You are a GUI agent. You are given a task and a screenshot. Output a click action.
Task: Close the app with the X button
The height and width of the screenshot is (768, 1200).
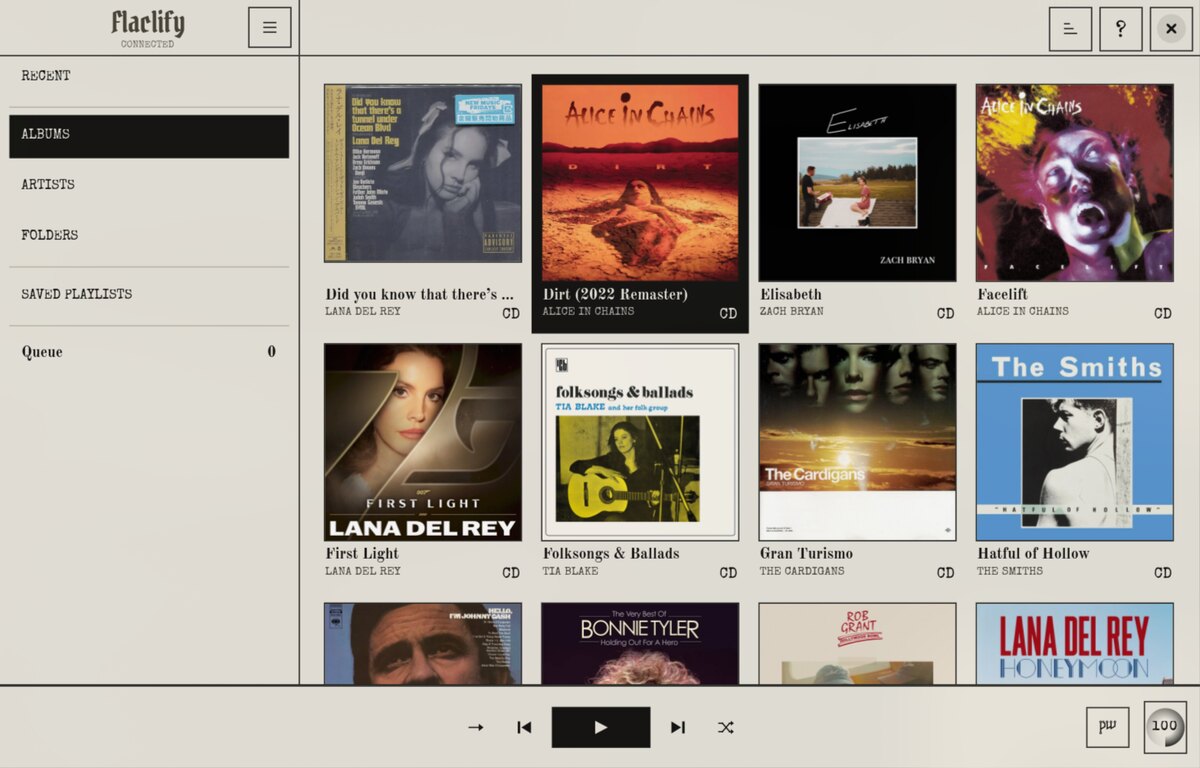click(1171, 29)
